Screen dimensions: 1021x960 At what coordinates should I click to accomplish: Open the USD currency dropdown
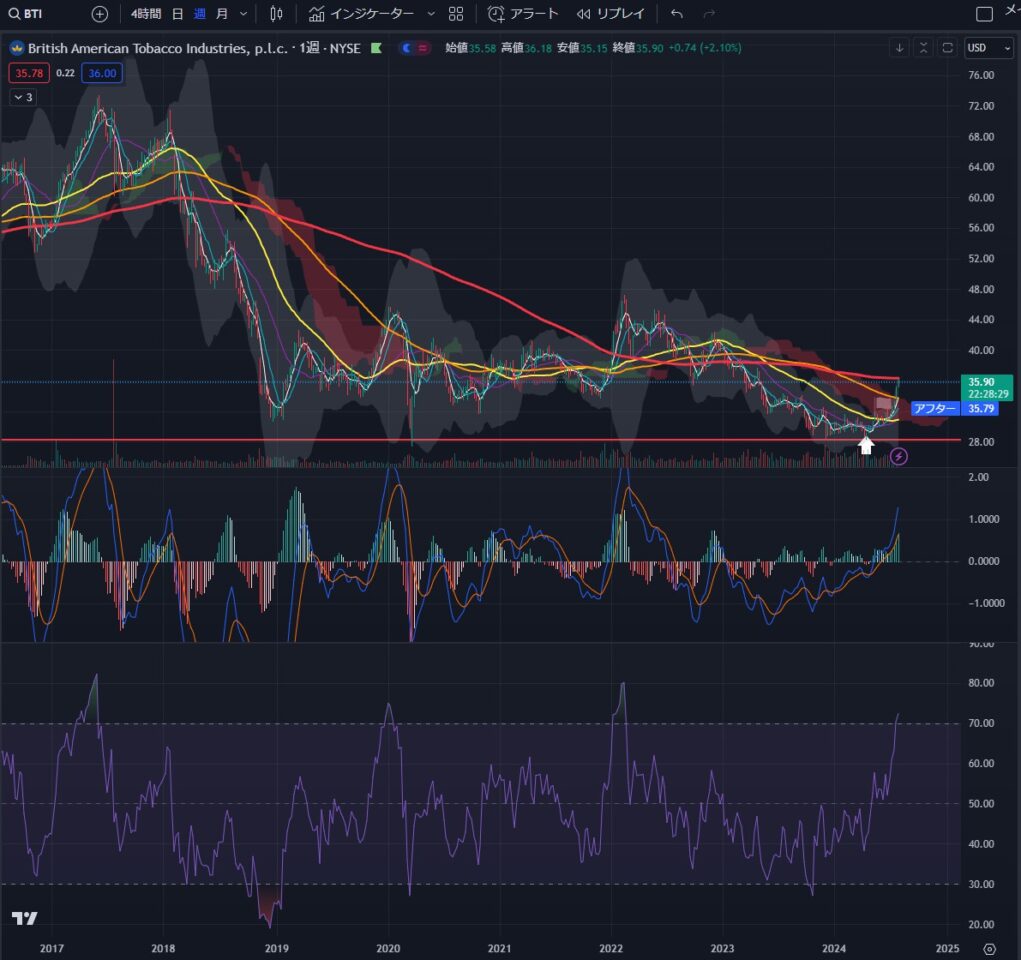click(x=988, y=48)
